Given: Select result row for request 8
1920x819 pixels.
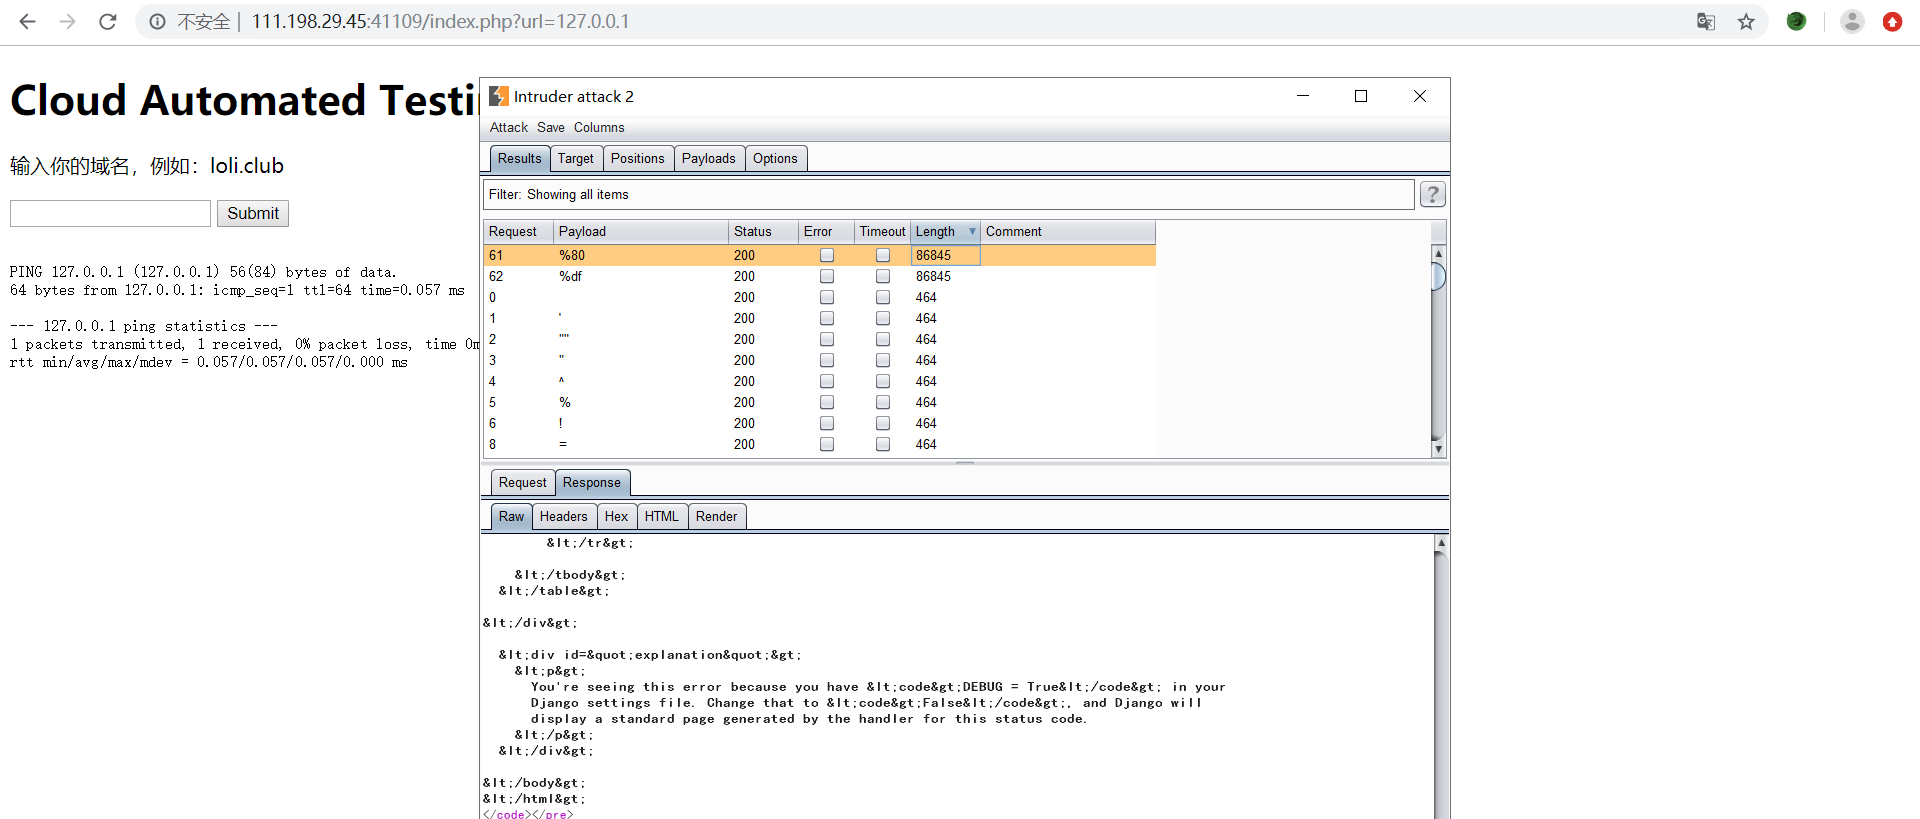Looking at the screenshot, I should (819, 444).
